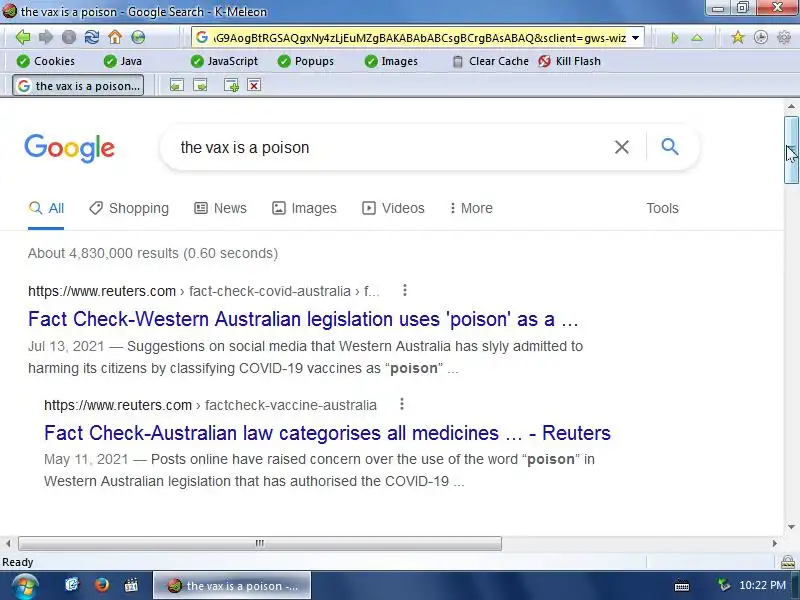800x600 pixels.
Task: Close current tab with the red X icon
Action: coord(254,85)
